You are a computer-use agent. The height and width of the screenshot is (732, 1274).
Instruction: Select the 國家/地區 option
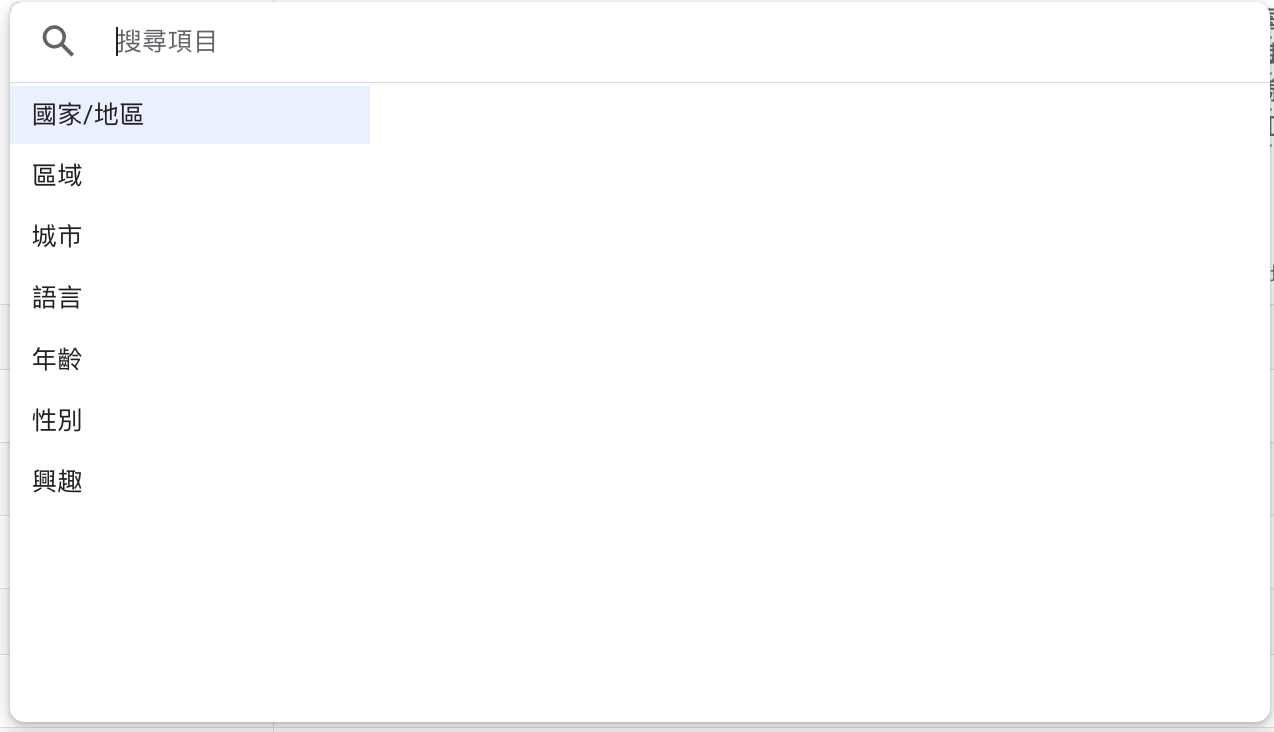(x=89, y=115)
